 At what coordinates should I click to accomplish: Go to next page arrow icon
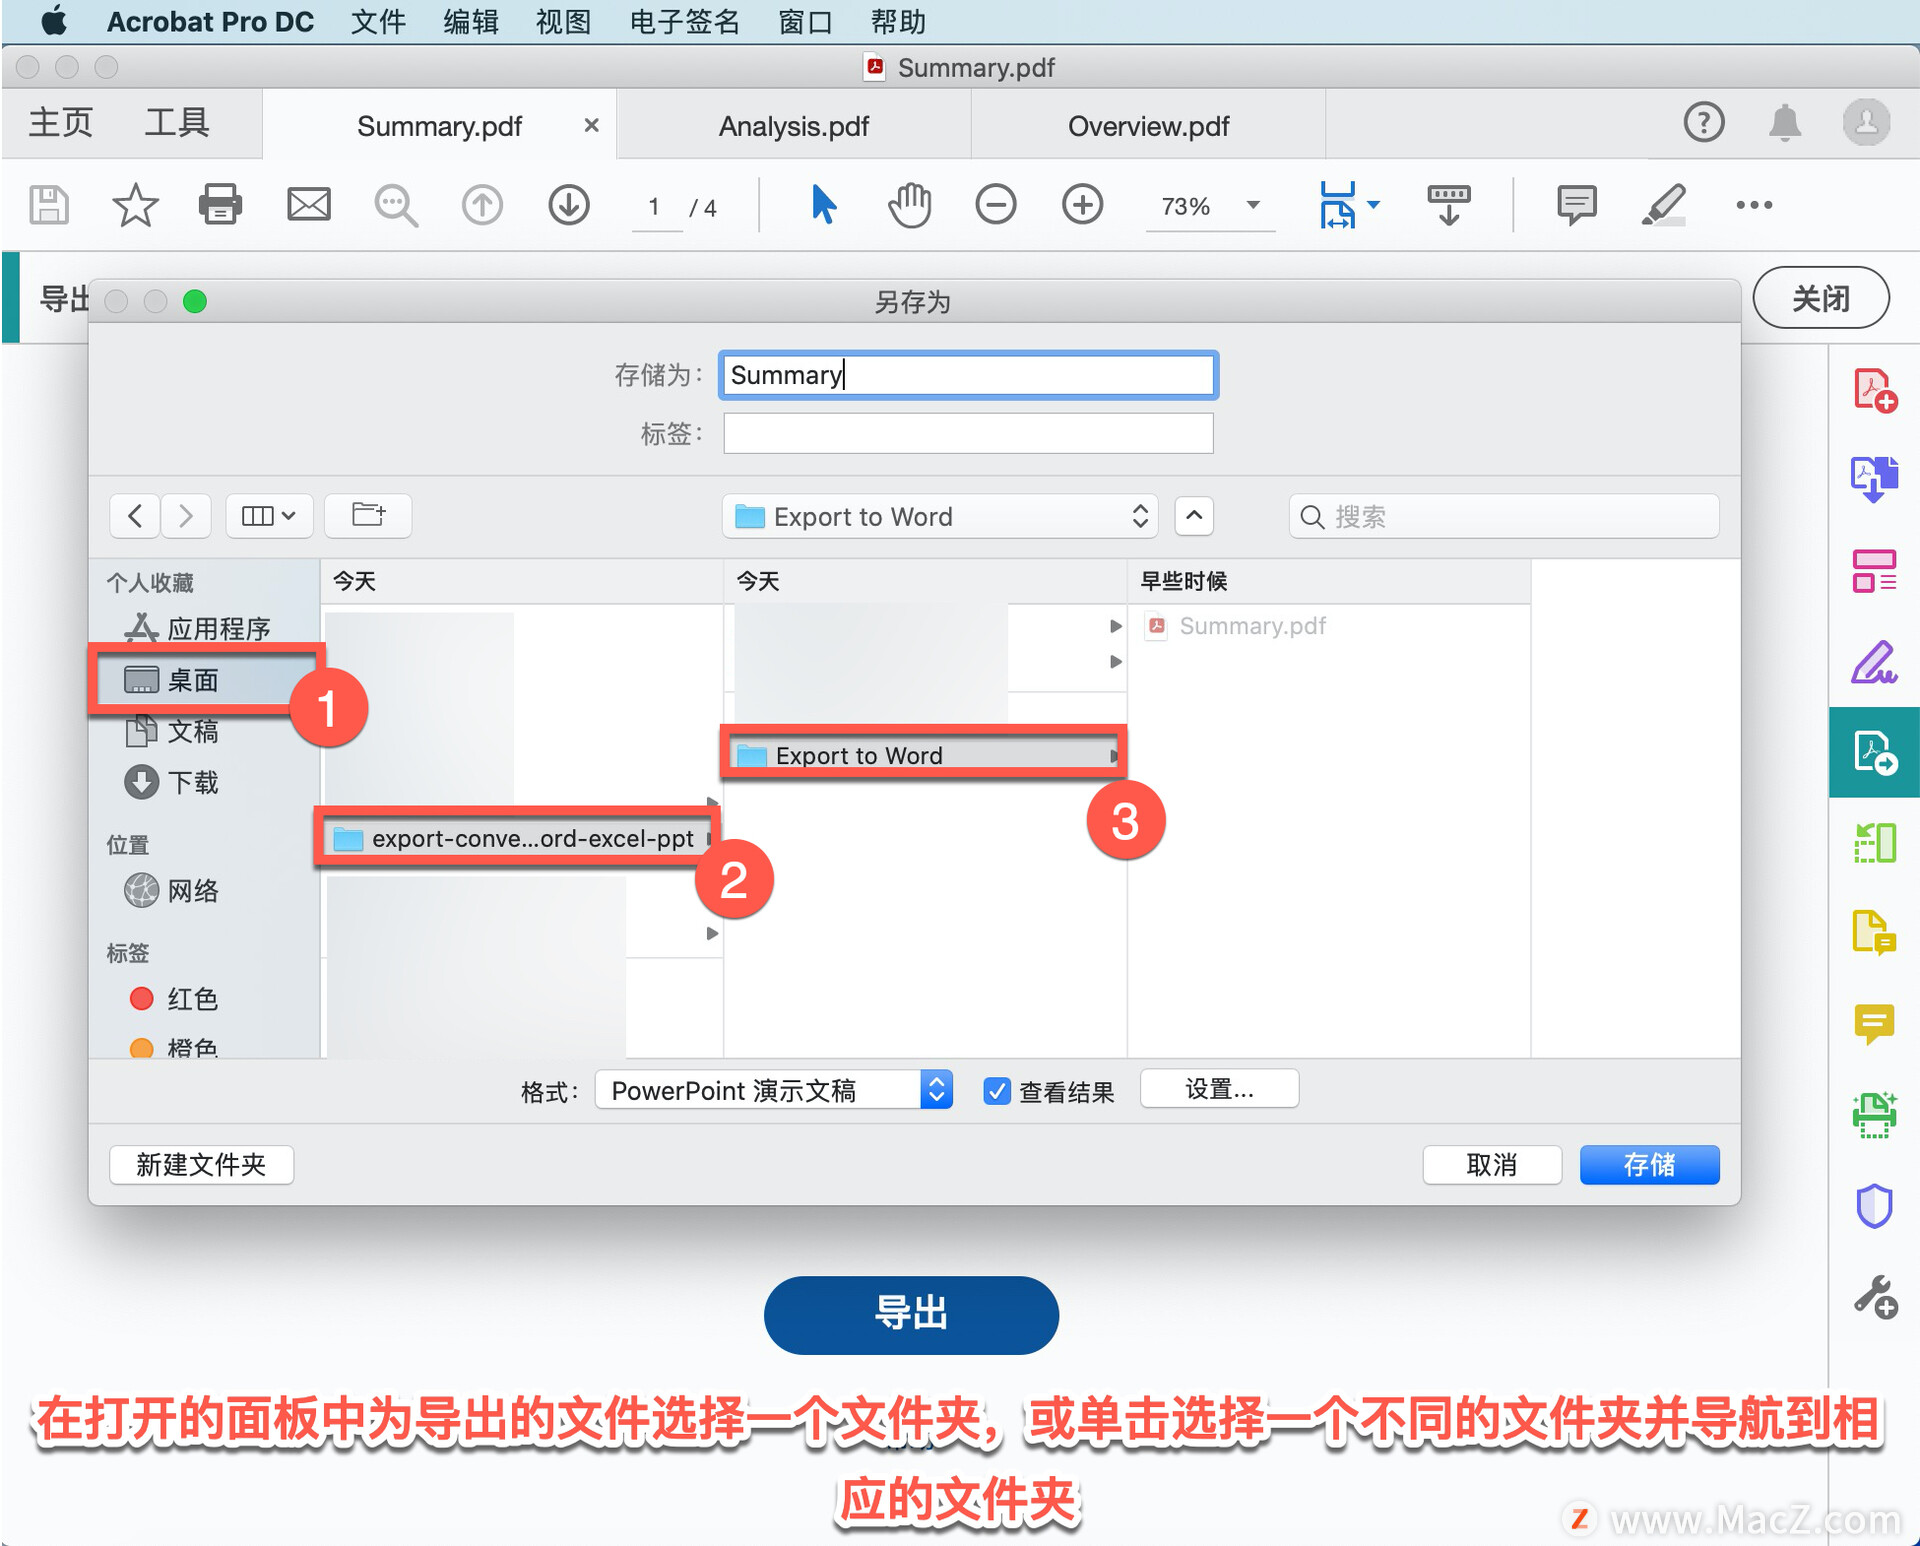coord(569,205)
